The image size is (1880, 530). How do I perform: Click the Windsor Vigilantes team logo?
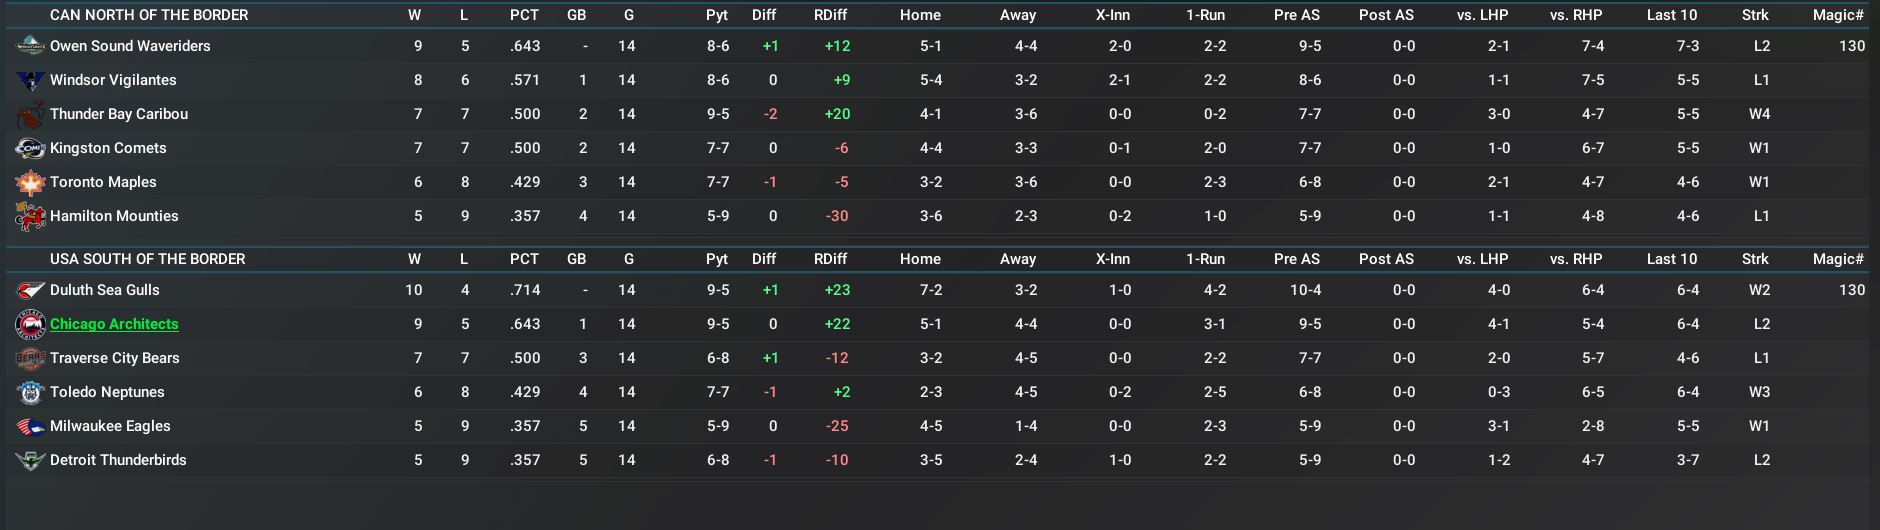tap(30, 80)
